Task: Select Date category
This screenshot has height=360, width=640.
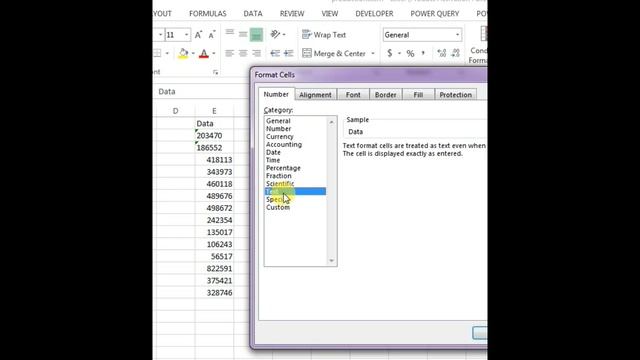Action: [x=273, y=152]
